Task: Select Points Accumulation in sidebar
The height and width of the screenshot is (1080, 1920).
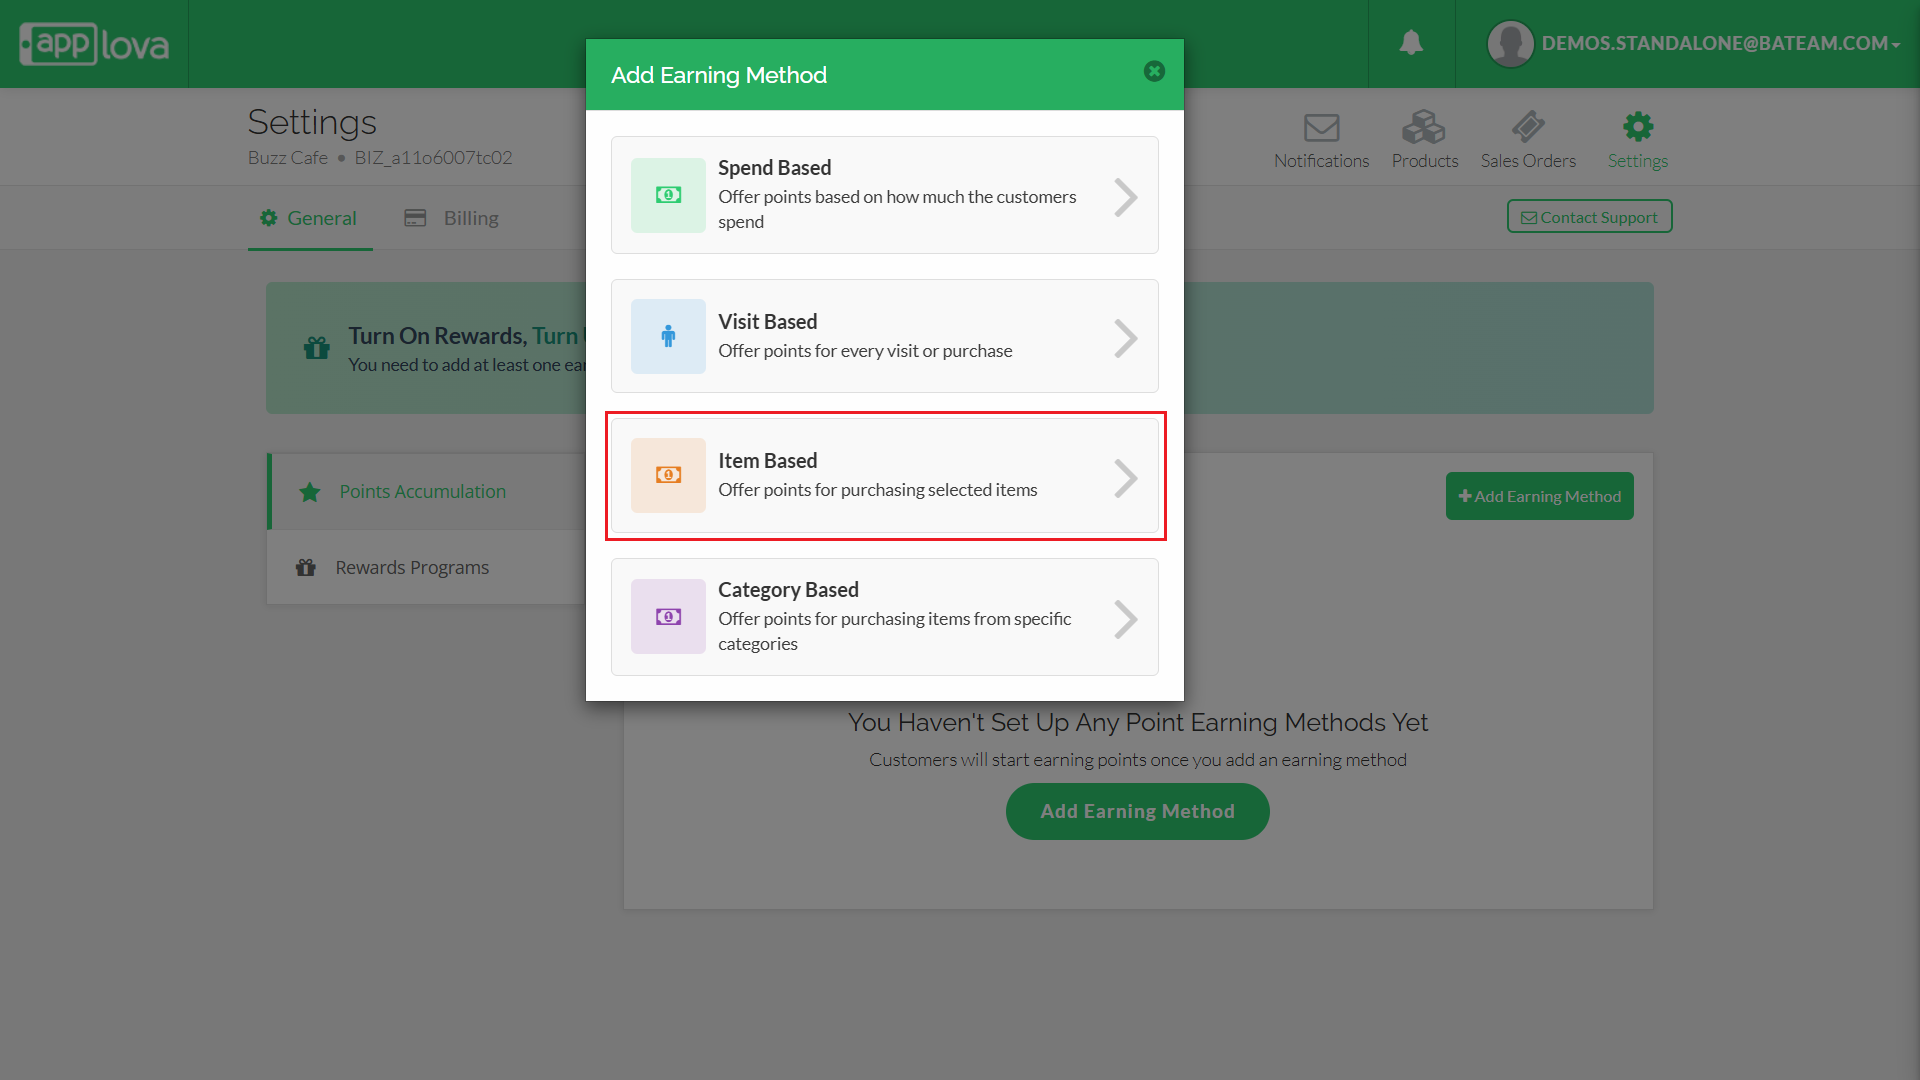Action: 427,491
